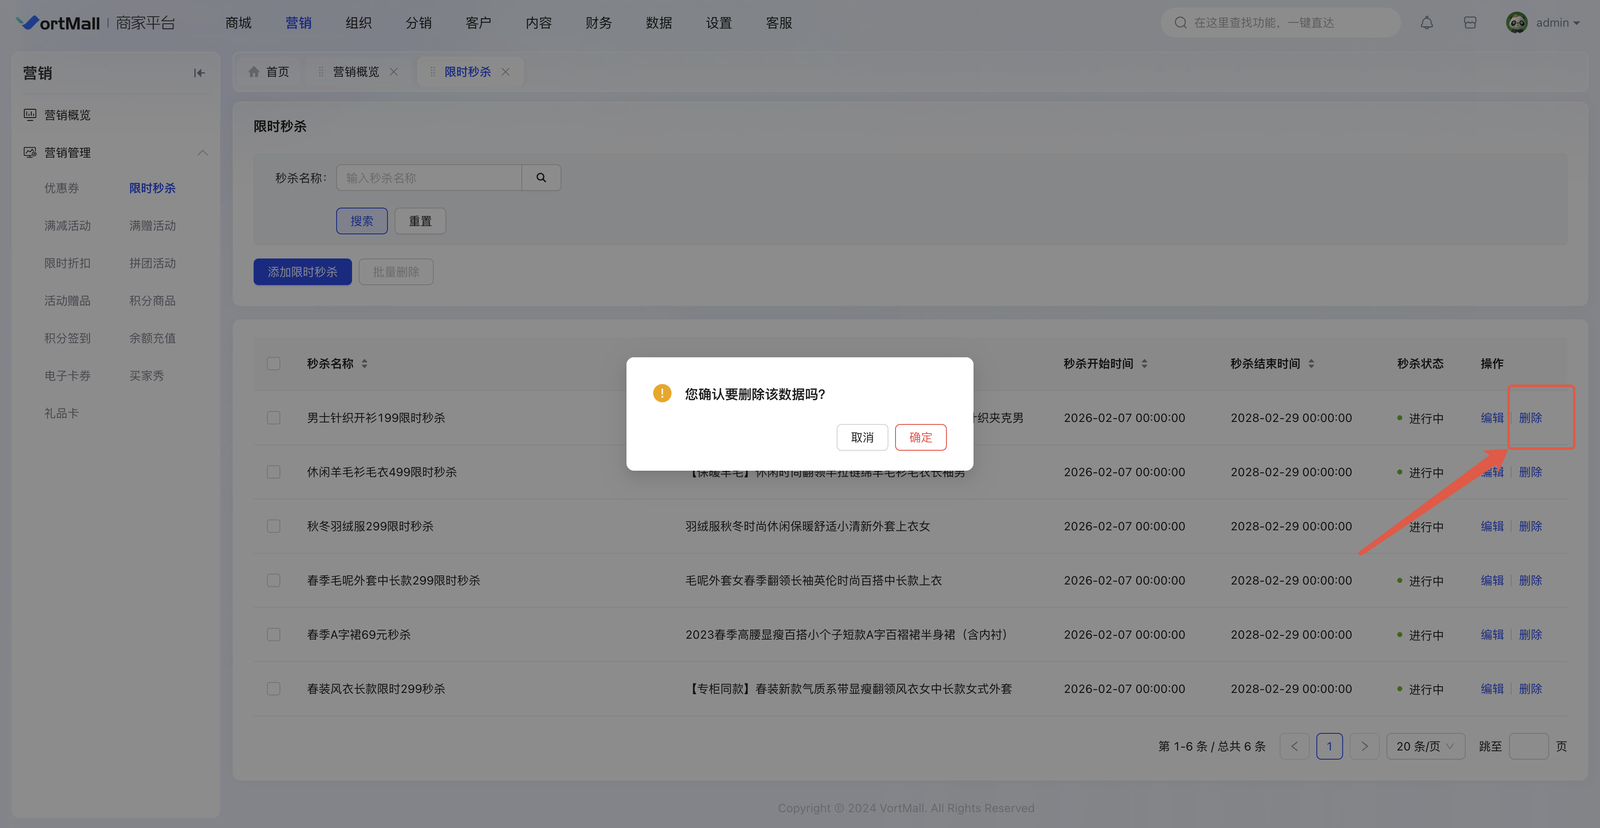The width and height of the screenshot is (1600, 828).
Task: Cancel the delete dialog with 取消
Action: pos(862,438)
